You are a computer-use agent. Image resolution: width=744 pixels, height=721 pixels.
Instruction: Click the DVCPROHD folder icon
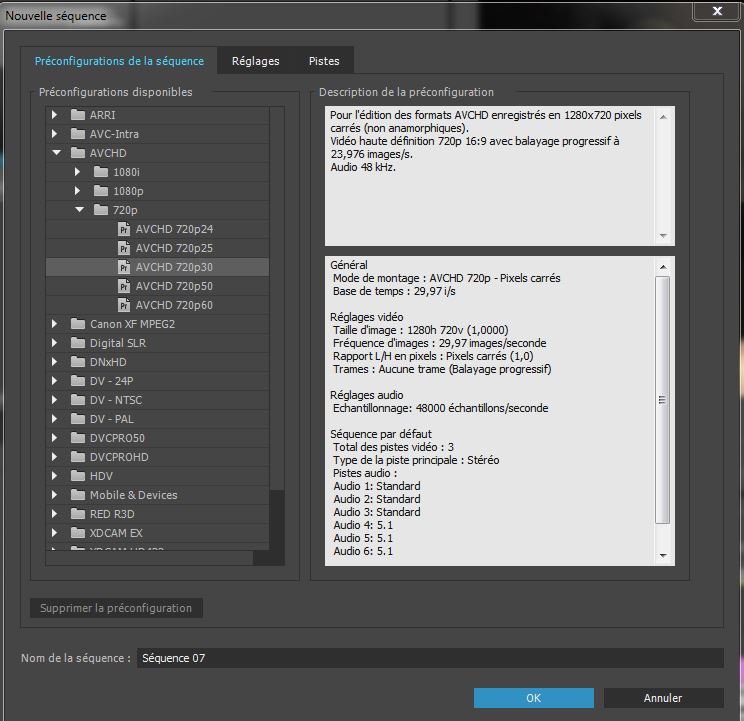click(x=77, y=457)
